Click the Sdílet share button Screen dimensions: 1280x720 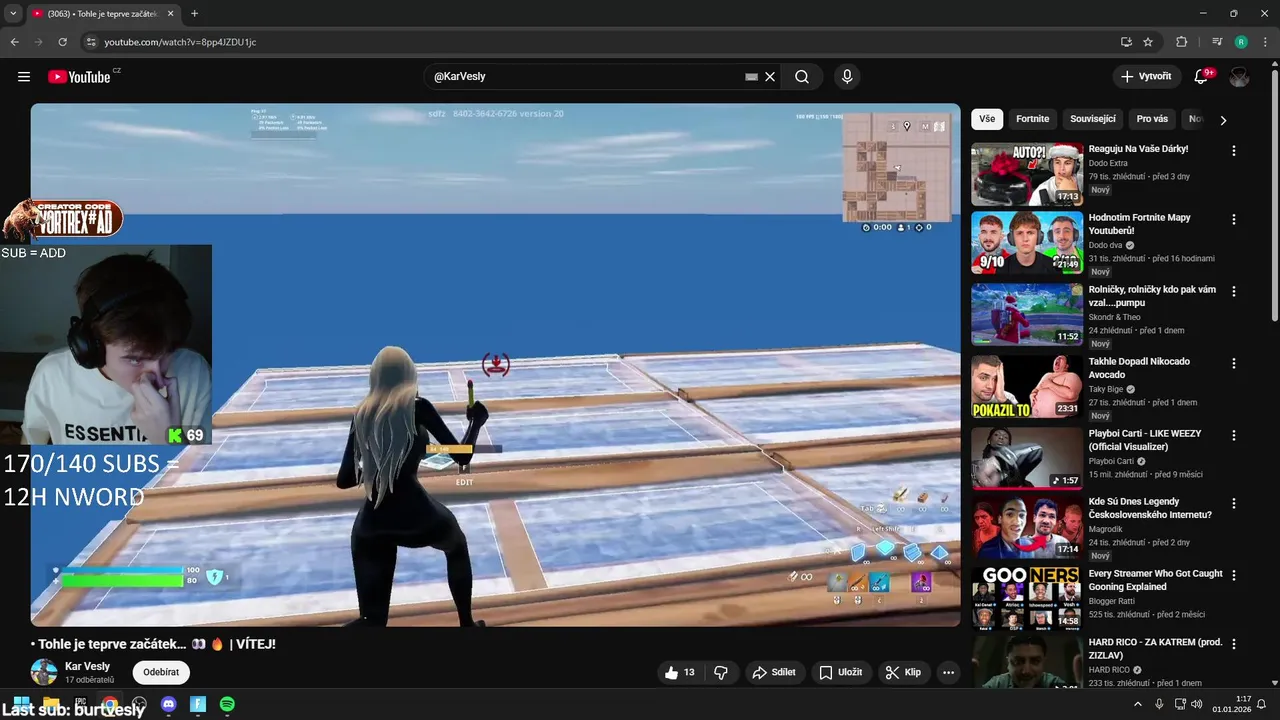(774, 673)
